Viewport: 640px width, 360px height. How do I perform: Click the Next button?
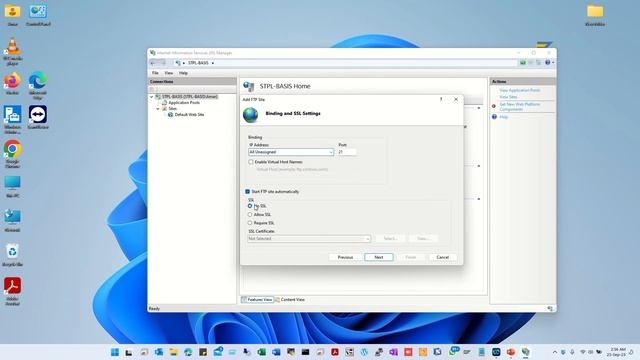[x=379, y=258]
